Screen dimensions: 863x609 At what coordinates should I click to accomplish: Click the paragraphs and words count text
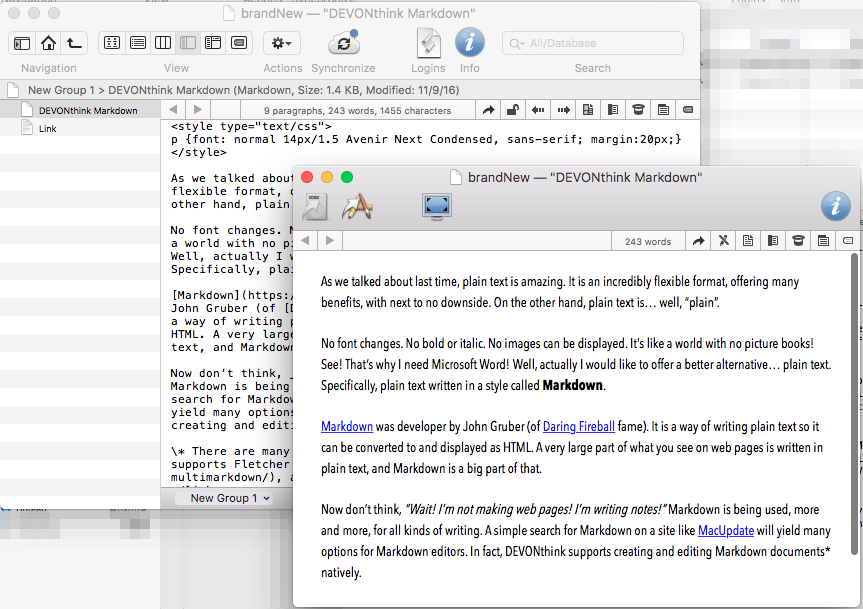point(357,111)
